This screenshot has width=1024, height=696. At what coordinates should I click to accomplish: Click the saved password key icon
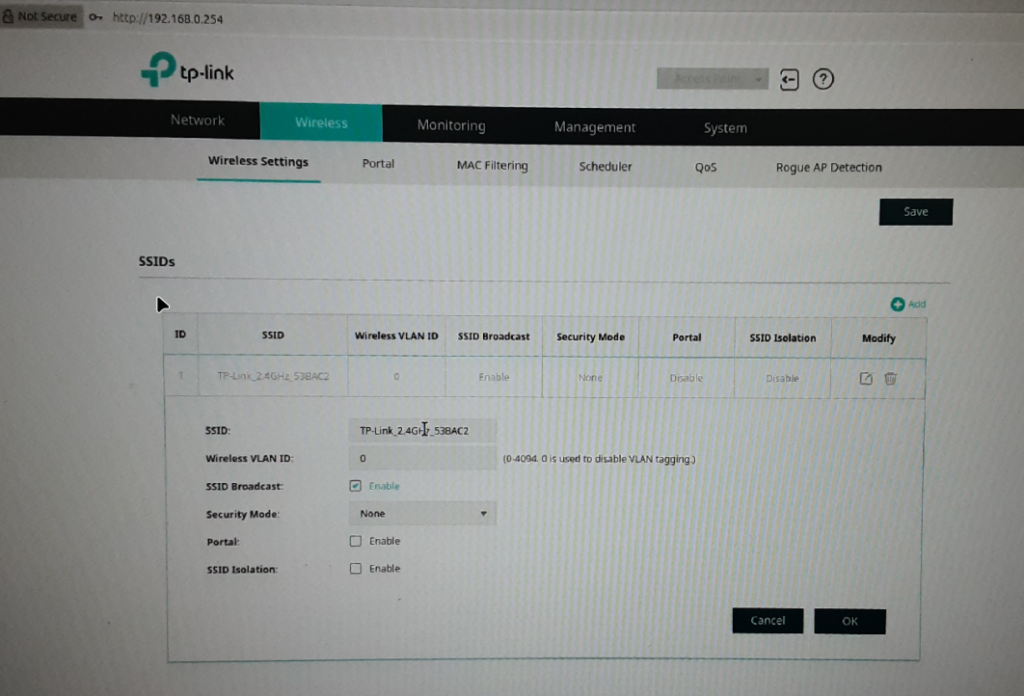pyautogui.click(x=95, y=18)
